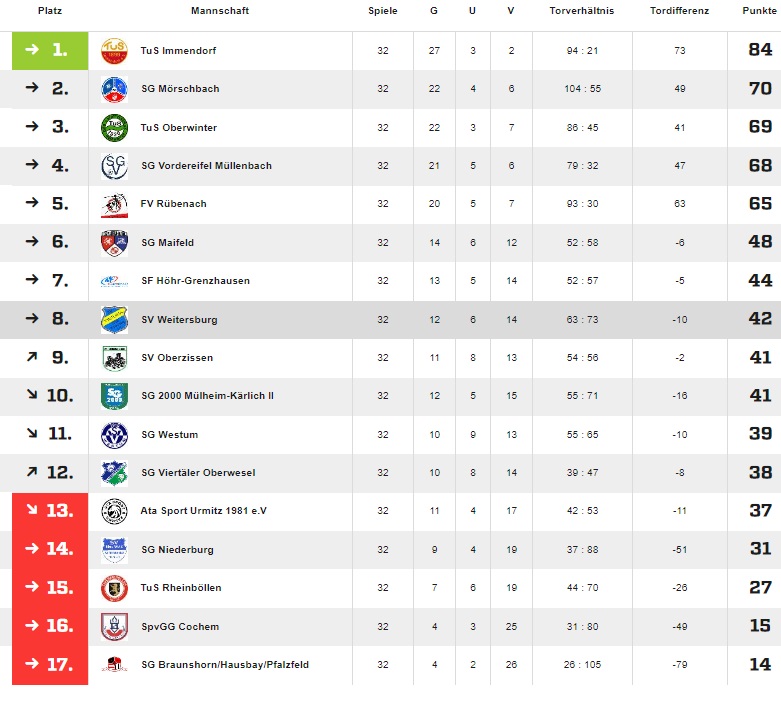
Task: Click the TuS Oberwinter green logo
Action: click(x=114, y=127)
